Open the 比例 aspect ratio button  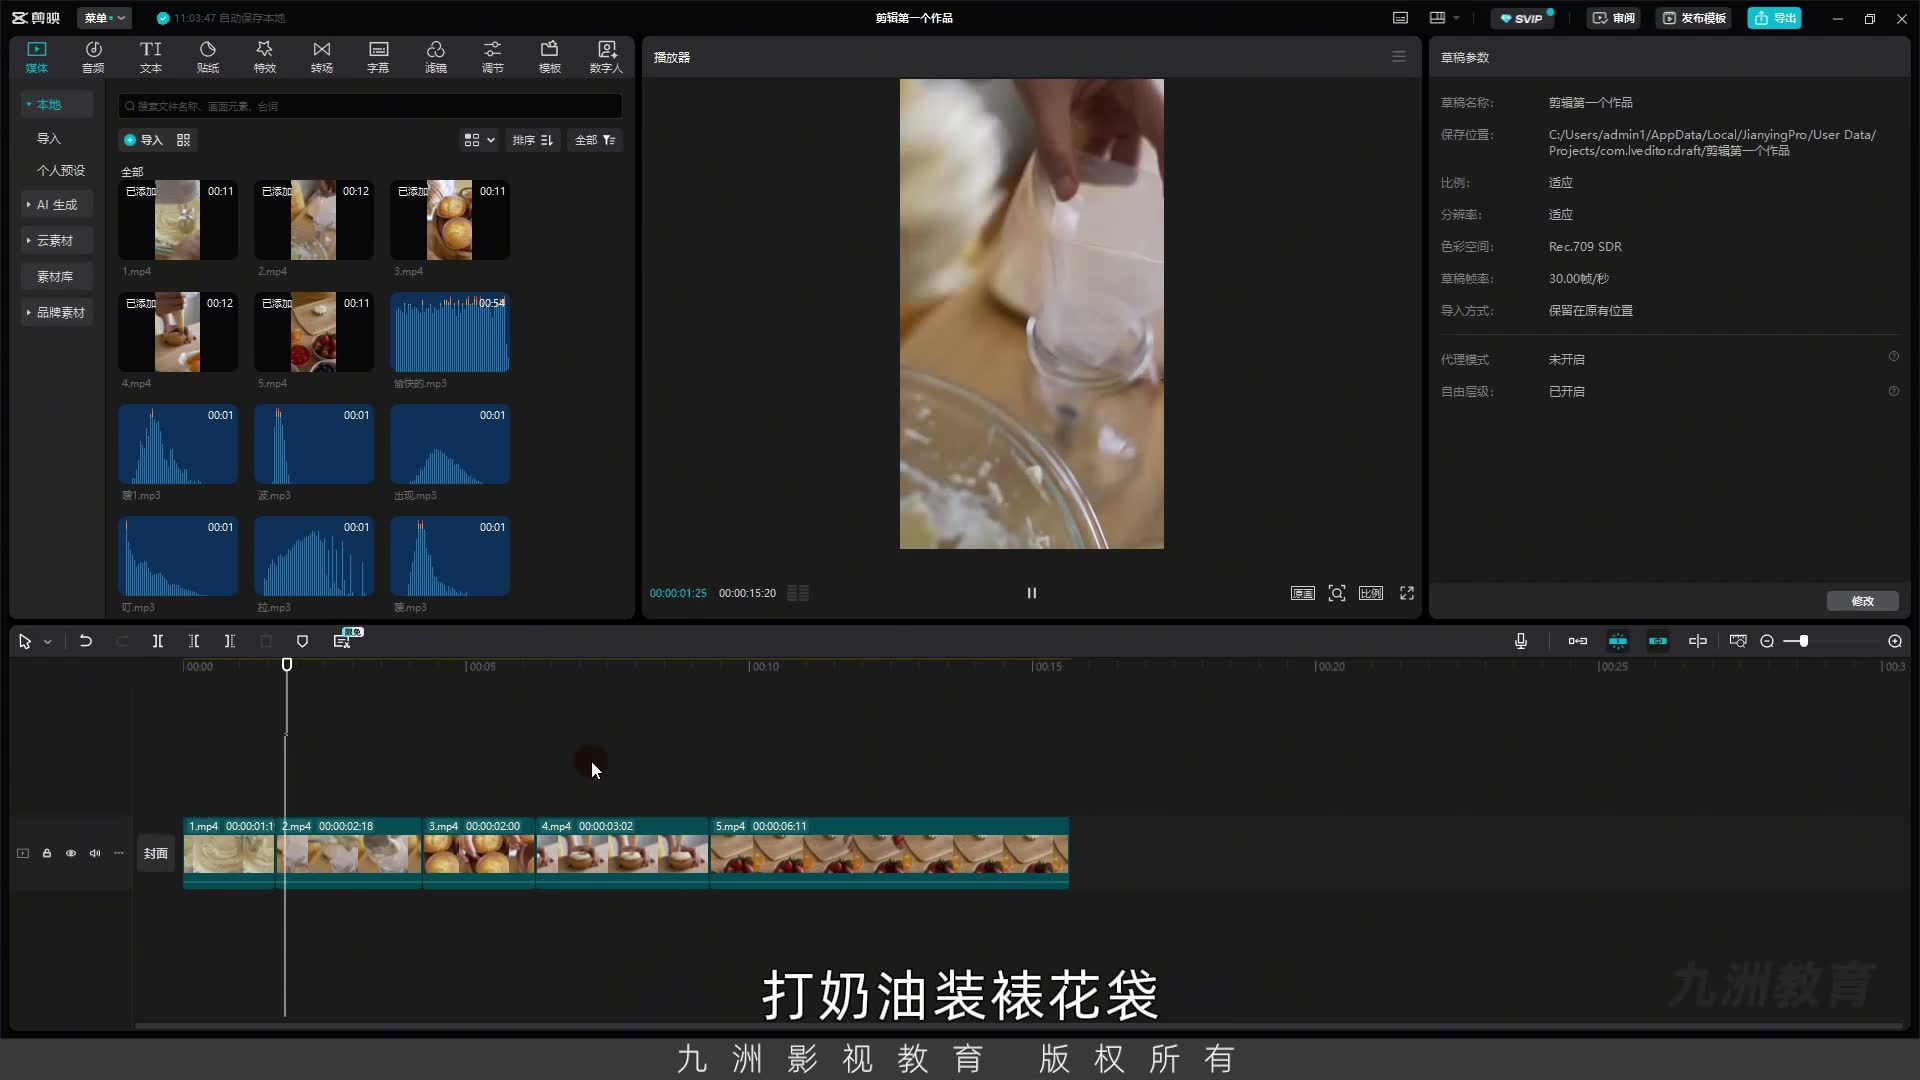point(1371,593)
